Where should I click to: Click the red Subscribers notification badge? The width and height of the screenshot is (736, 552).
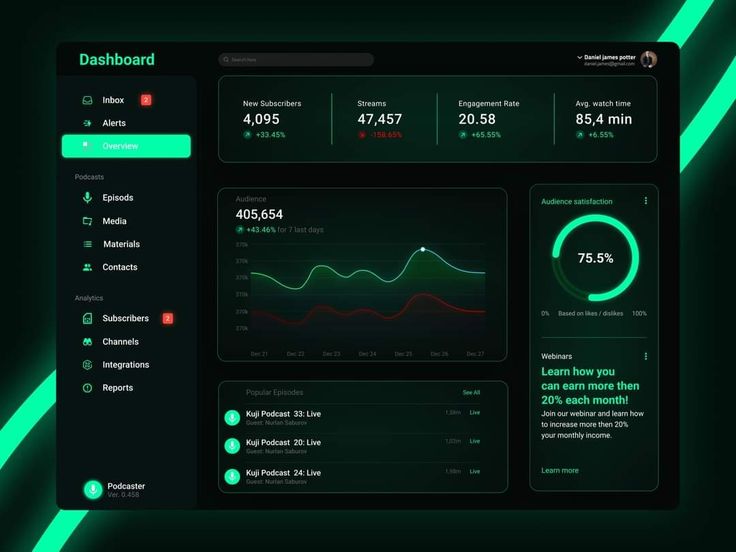[168, 318]
